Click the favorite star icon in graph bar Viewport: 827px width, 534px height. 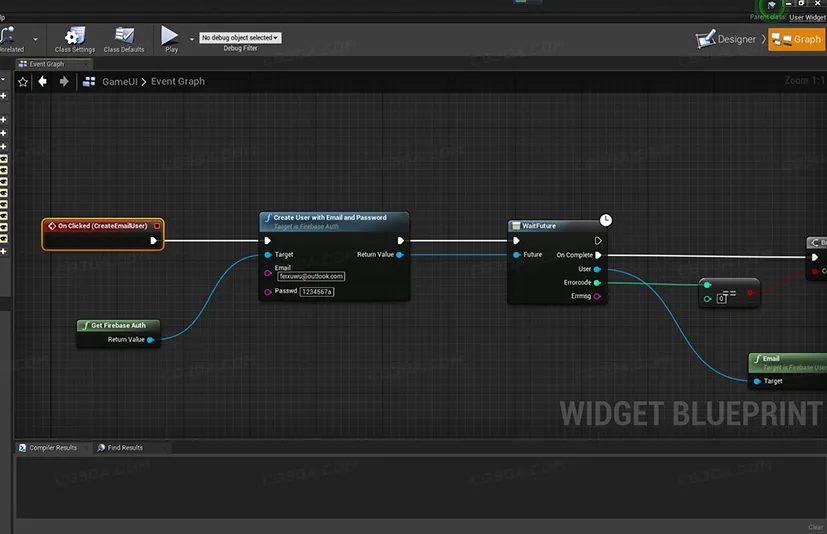pos(23,82)
